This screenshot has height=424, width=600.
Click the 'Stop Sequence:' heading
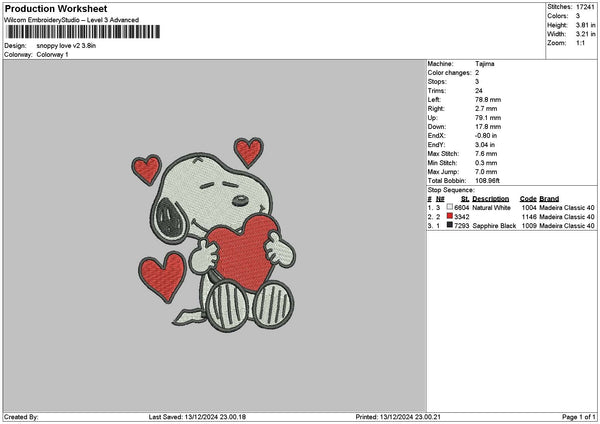point(451,190)
